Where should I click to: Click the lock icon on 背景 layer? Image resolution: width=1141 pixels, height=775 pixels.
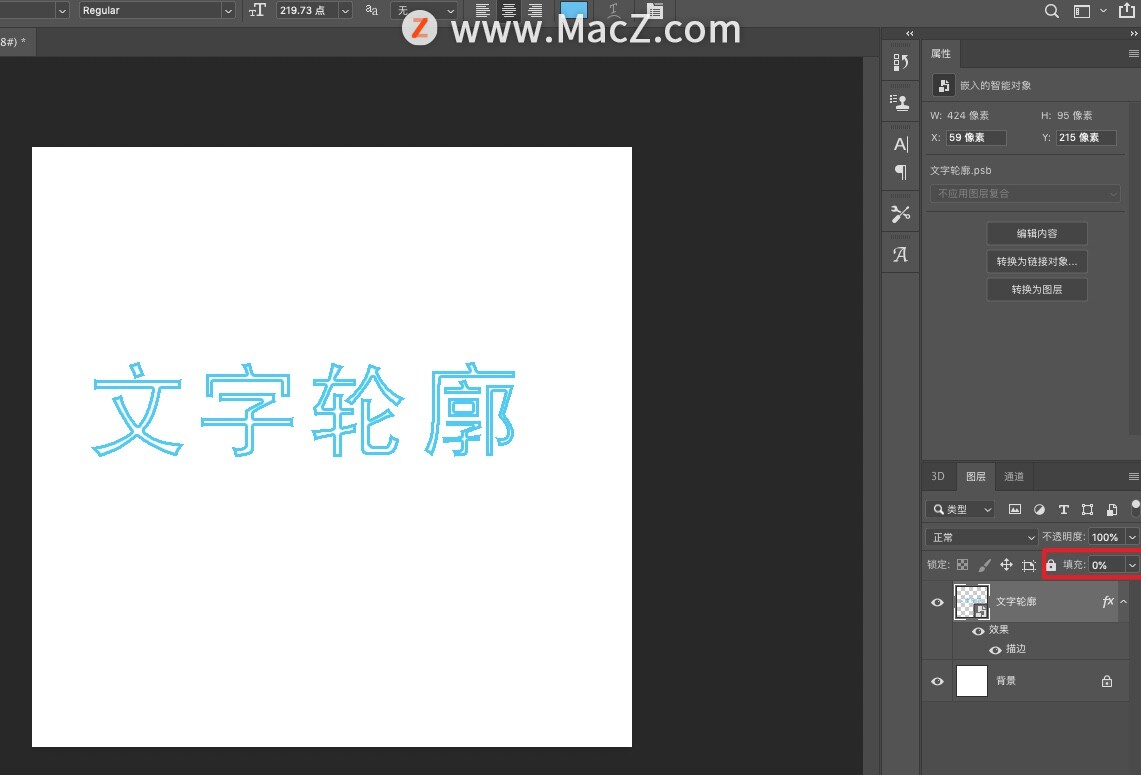1107,681
